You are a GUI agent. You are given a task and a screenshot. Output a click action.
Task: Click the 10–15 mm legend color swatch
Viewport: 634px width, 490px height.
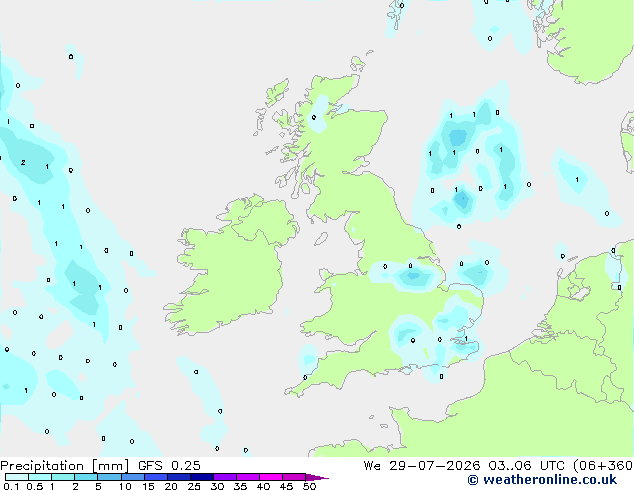click(x=133, y=477)
